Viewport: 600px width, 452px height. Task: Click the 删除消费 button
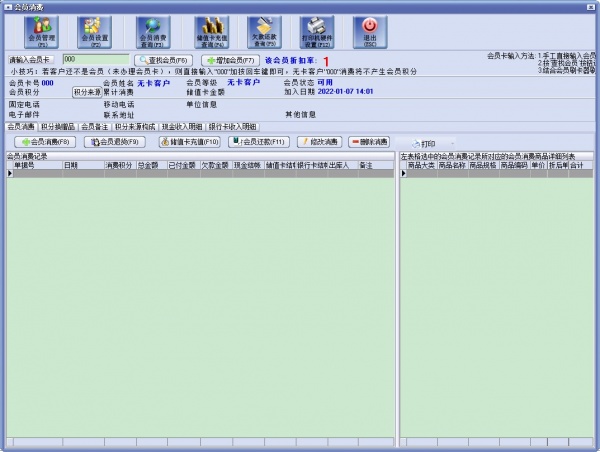tap(369, 142)
